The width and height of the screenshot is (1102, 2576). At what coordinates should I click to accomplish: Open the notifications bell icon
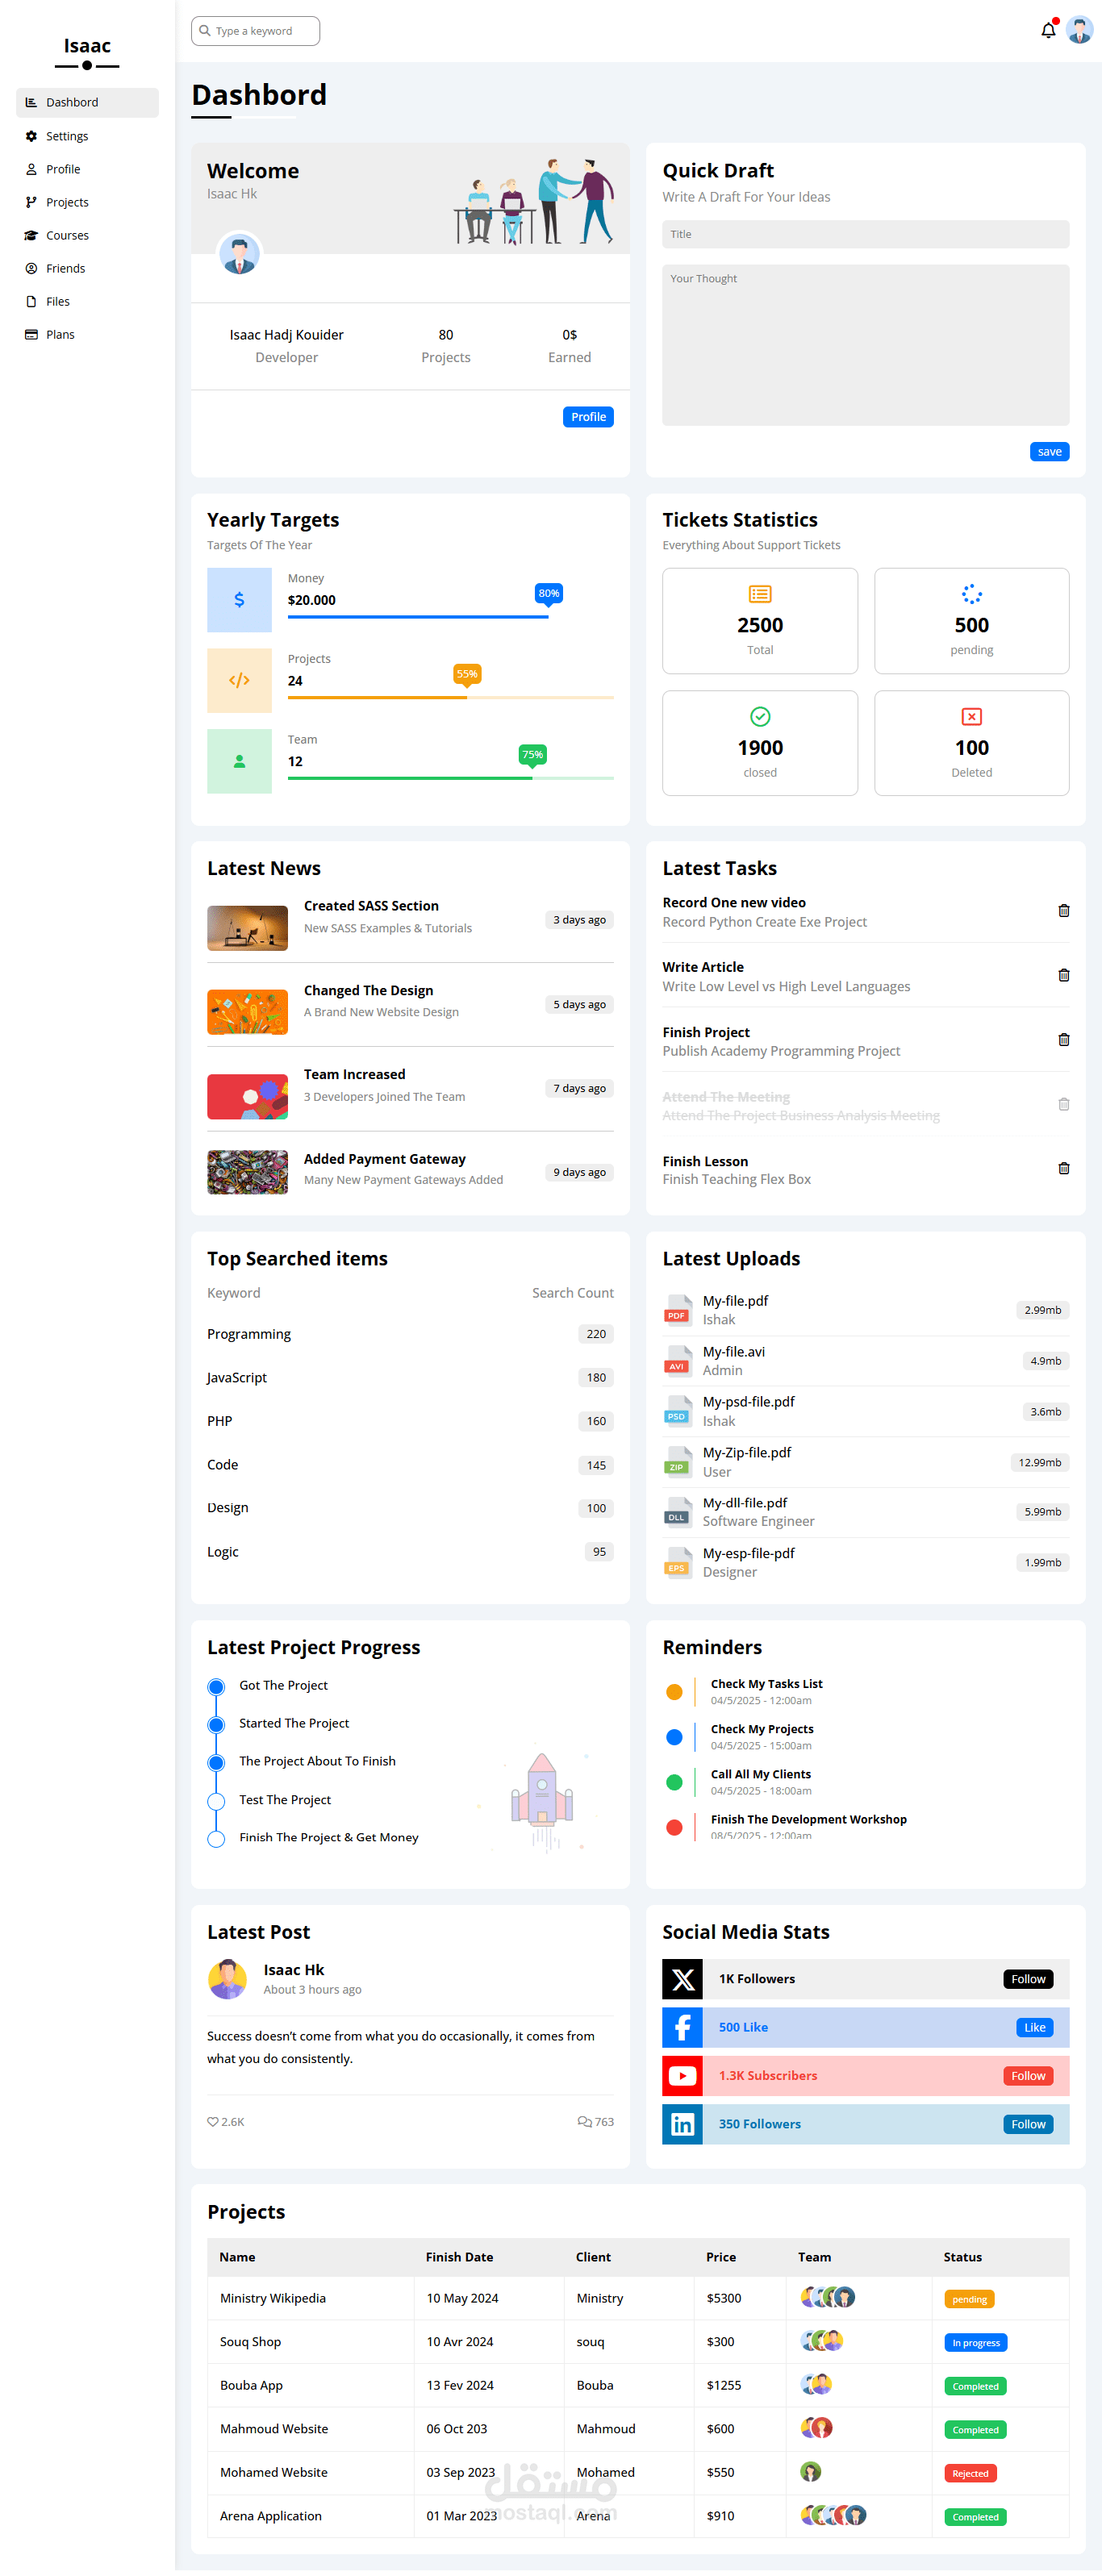tap(1047, 30)
